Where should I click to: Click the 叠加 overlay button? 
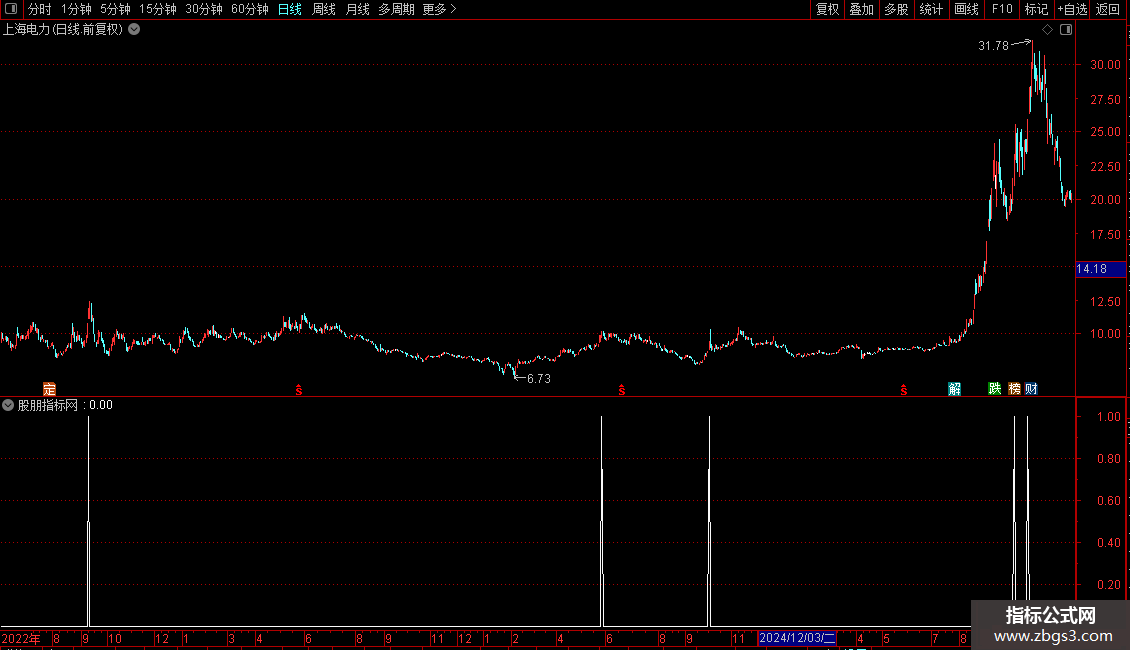coord(861,9)
